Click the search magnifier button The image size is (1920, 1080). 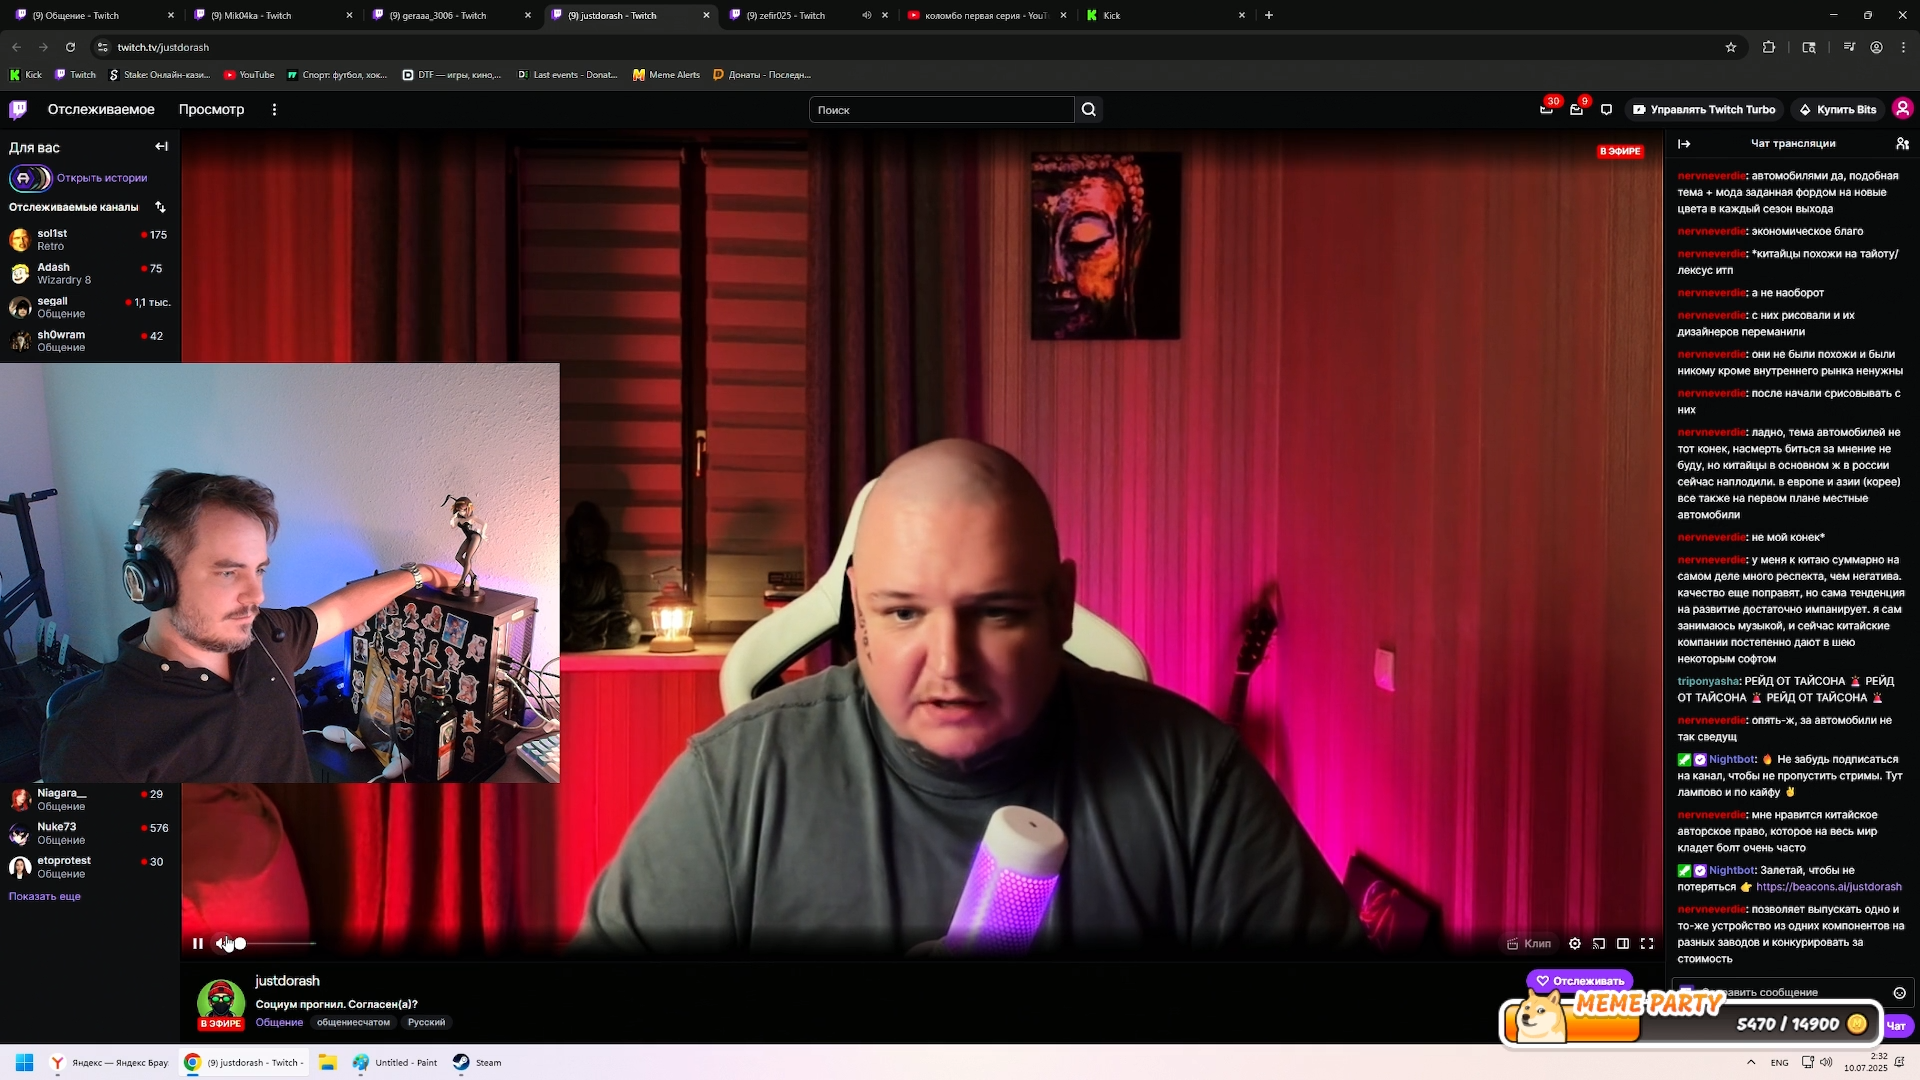coord(1089,110)
